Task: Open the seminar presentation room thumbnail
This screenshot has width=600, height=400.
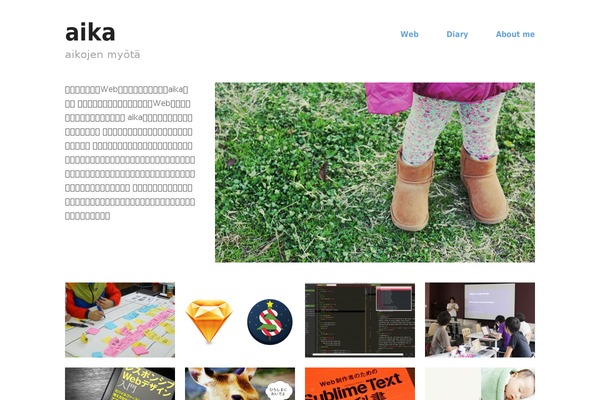Action: tap(480, 320)
